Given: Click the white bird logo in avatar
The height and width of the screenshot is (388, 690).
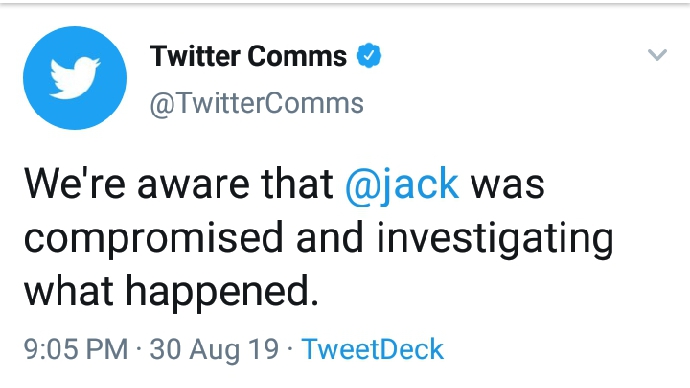Looking at the screenshot, I should pos(75,77).
